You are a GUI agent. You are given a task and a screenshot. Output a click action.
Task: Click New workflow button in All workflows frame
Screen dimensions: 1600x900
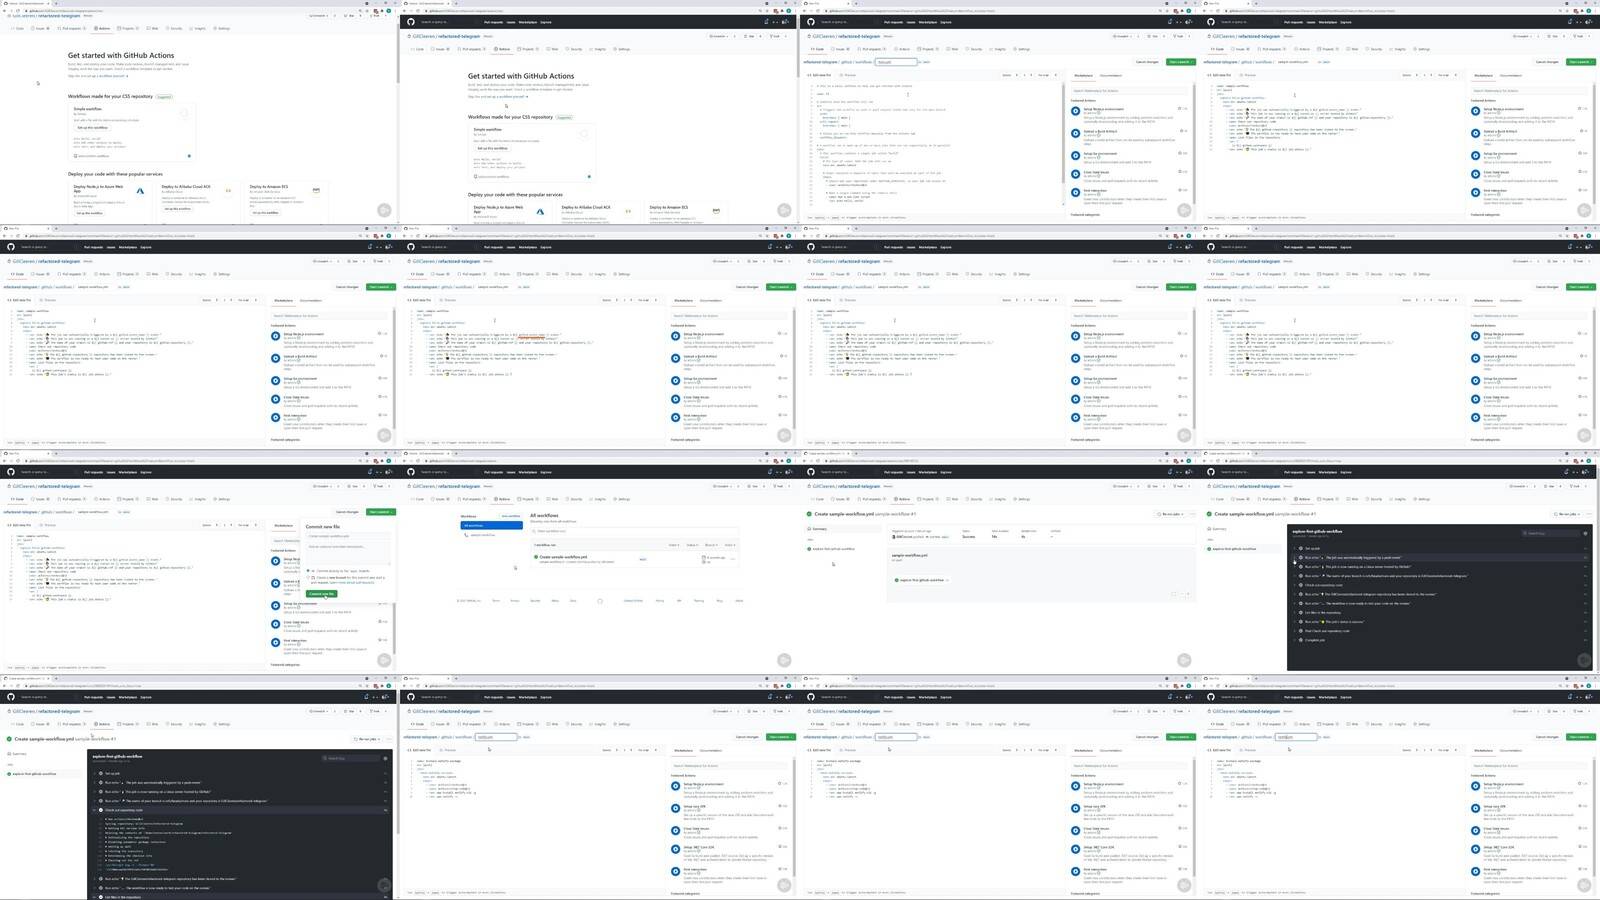[x=510, y=516]
